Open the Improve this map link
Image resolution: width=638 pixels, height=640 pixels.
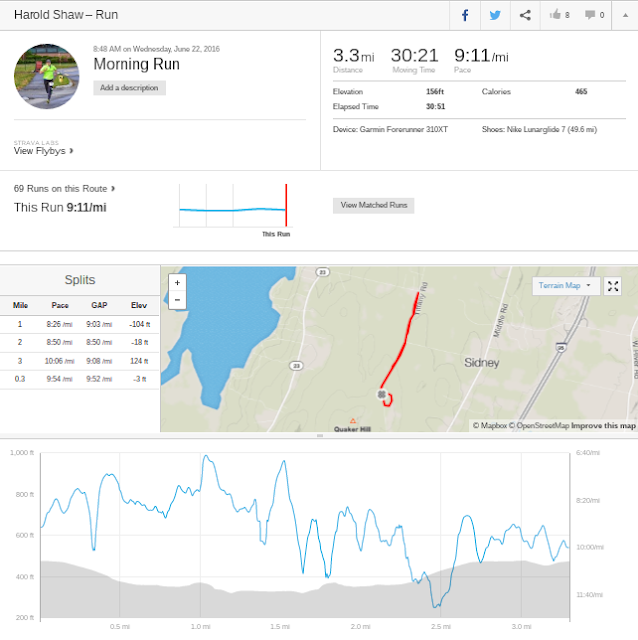603,426
